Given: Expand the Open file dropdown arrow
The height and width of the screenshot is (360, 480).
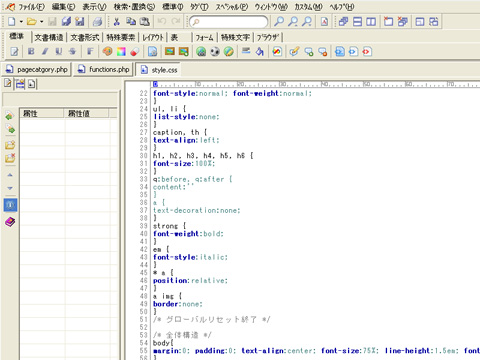Looking at the screenshot, I should point(42,22).
